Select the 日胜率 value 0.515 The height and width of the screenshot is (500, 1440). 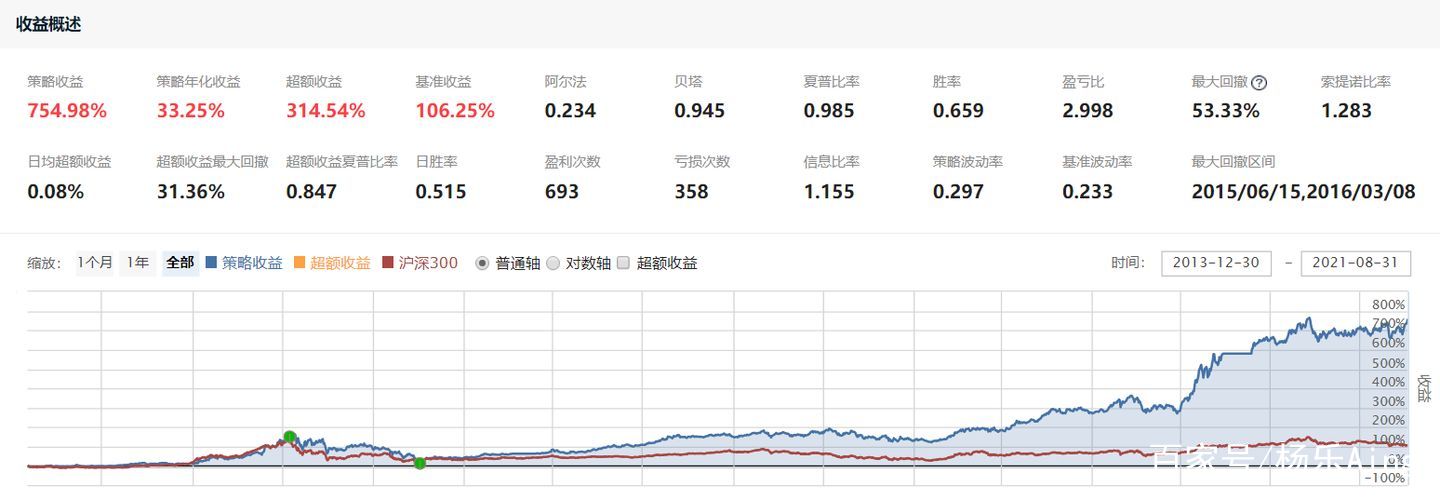[x=441, y=191]
